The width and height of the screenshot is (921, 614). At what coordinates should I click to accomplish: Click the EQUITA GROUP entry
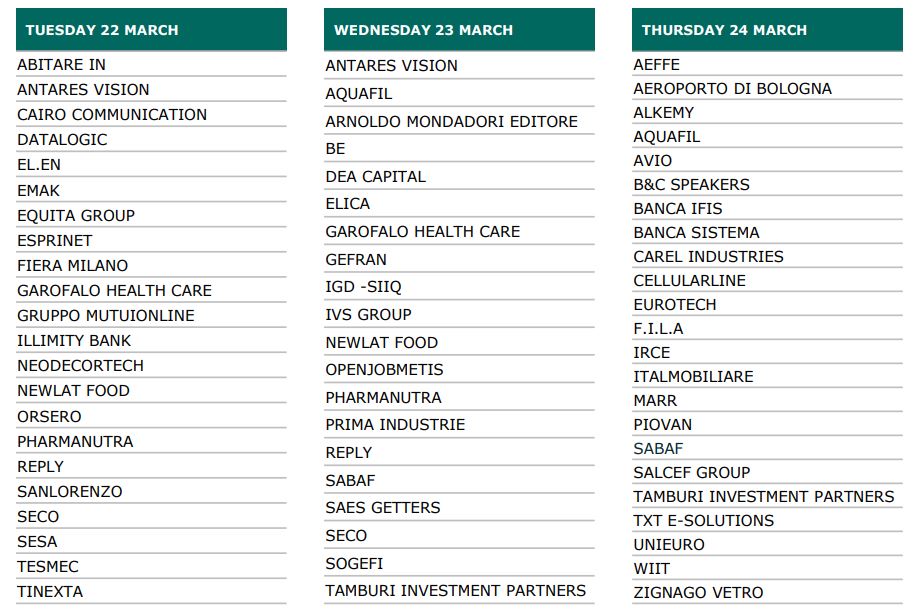tap(76, 215)
